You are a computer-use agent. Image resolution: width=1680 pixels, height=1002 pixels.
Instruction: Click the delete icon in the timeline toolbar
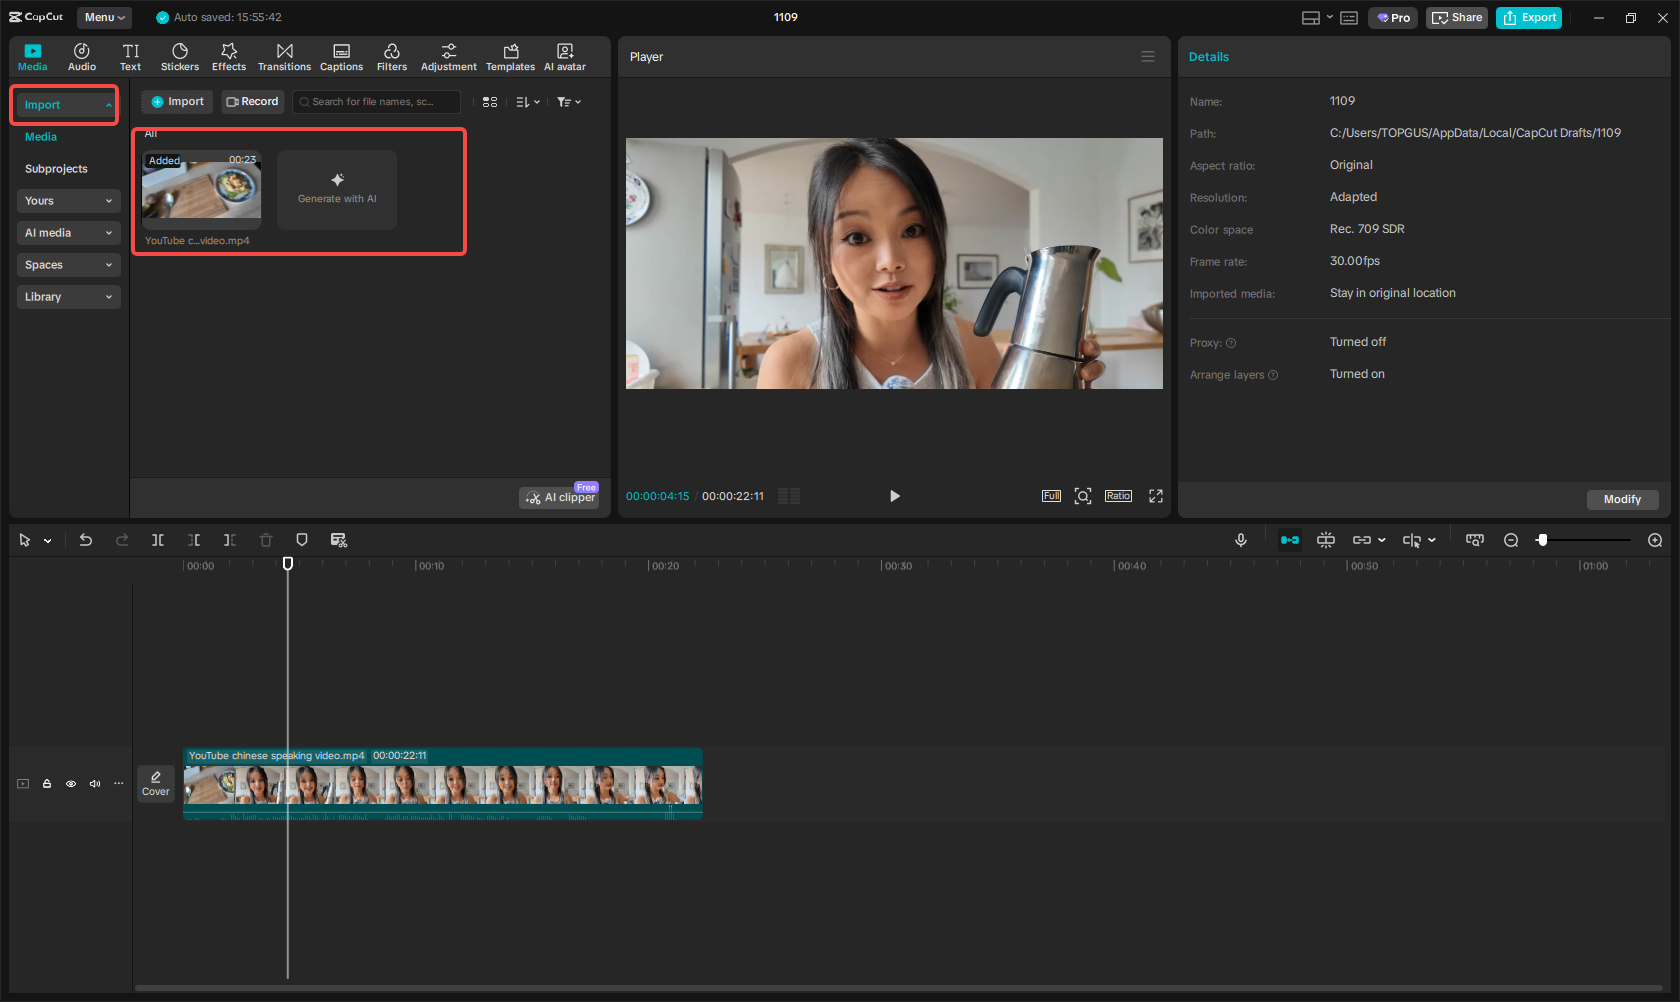[265, 540]
